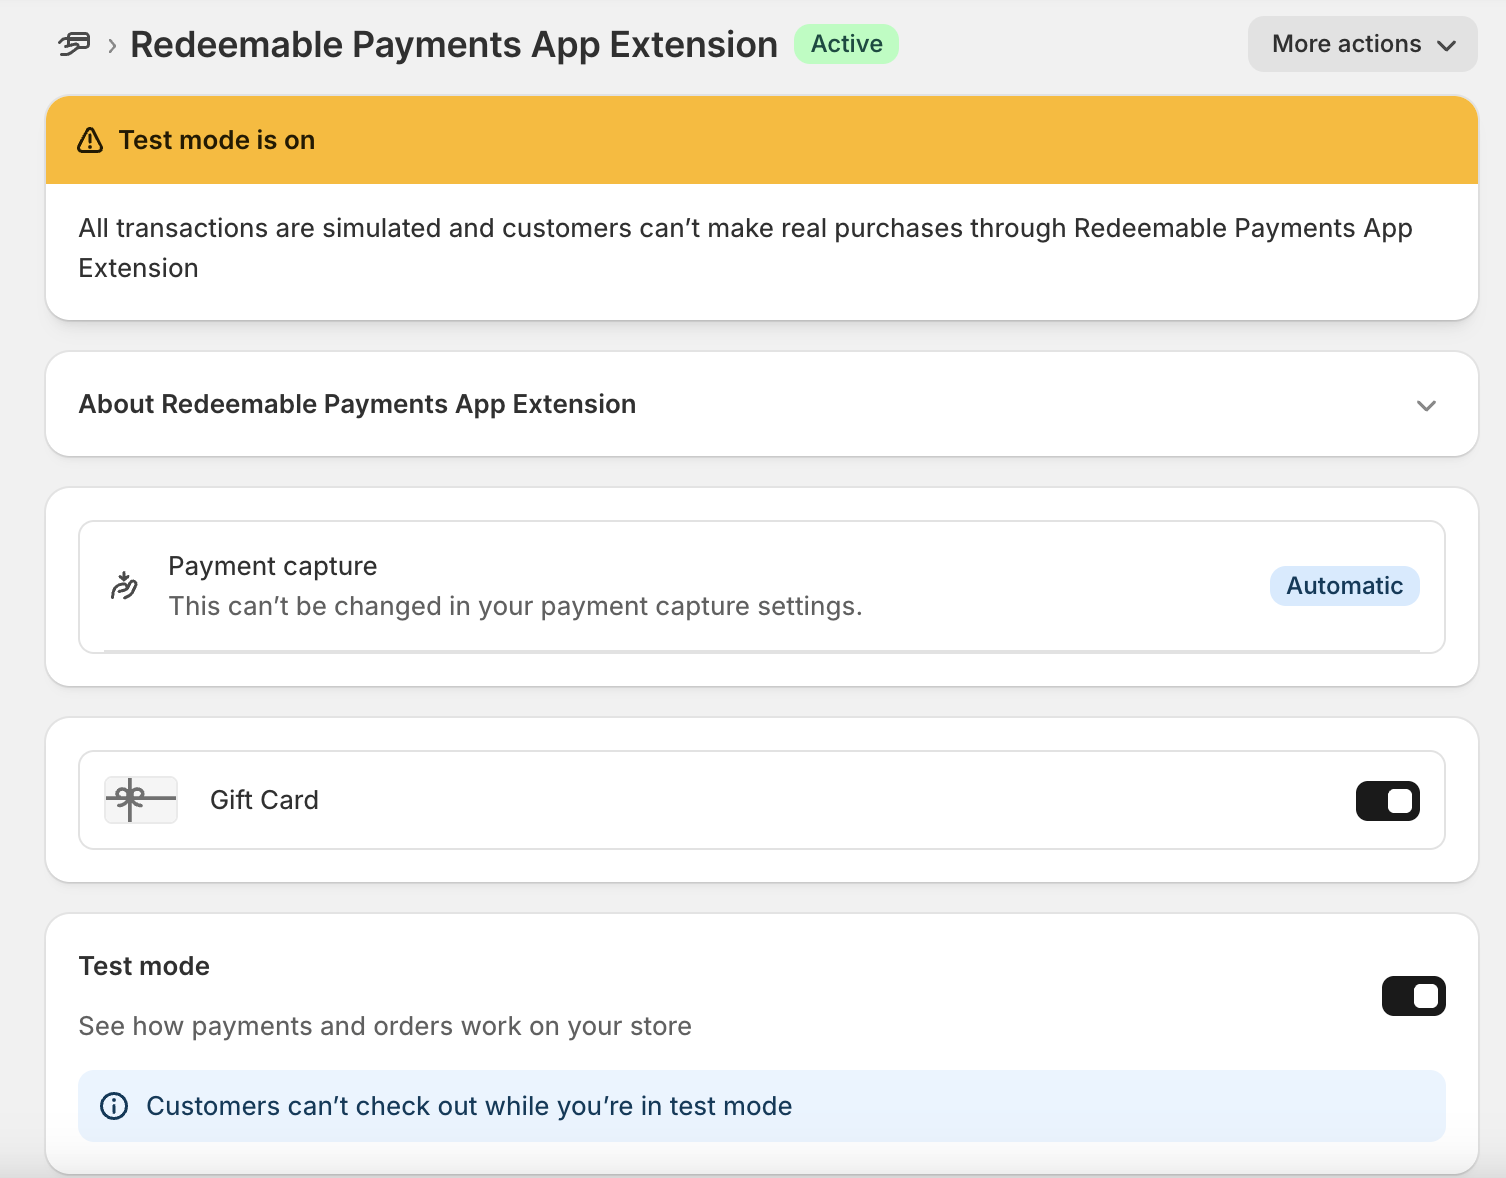Click the info circle icon
1506x1178 pixels.
point(114,1106)
